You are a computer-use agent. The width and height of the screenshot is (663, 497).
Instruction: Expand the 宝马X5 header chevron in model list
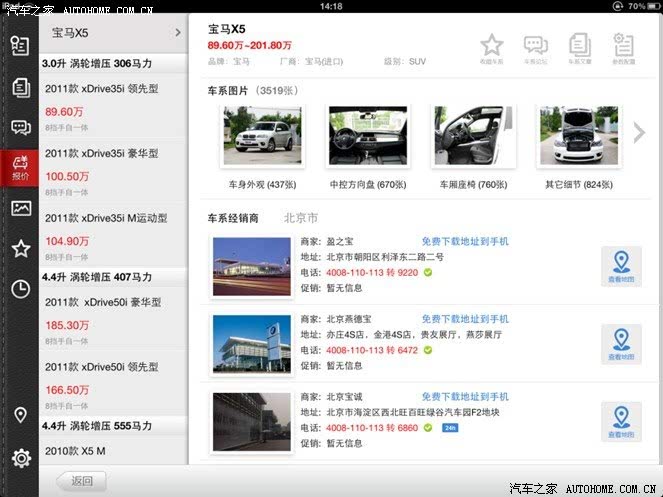click(178, 33)
